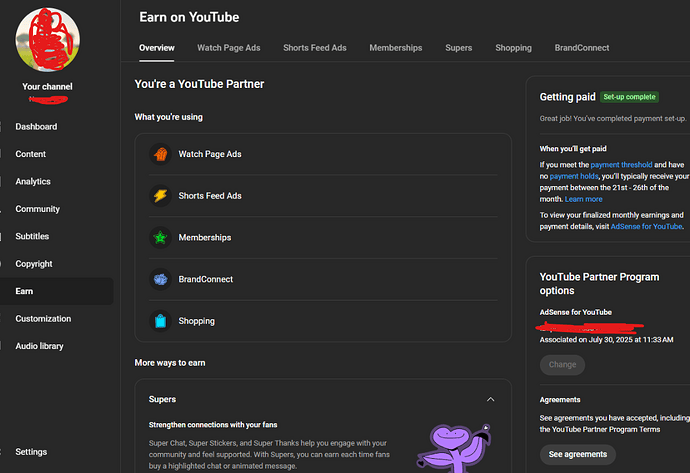Click the Shorts Feed Ads lightning icon
690x473 pixels.
160,196
